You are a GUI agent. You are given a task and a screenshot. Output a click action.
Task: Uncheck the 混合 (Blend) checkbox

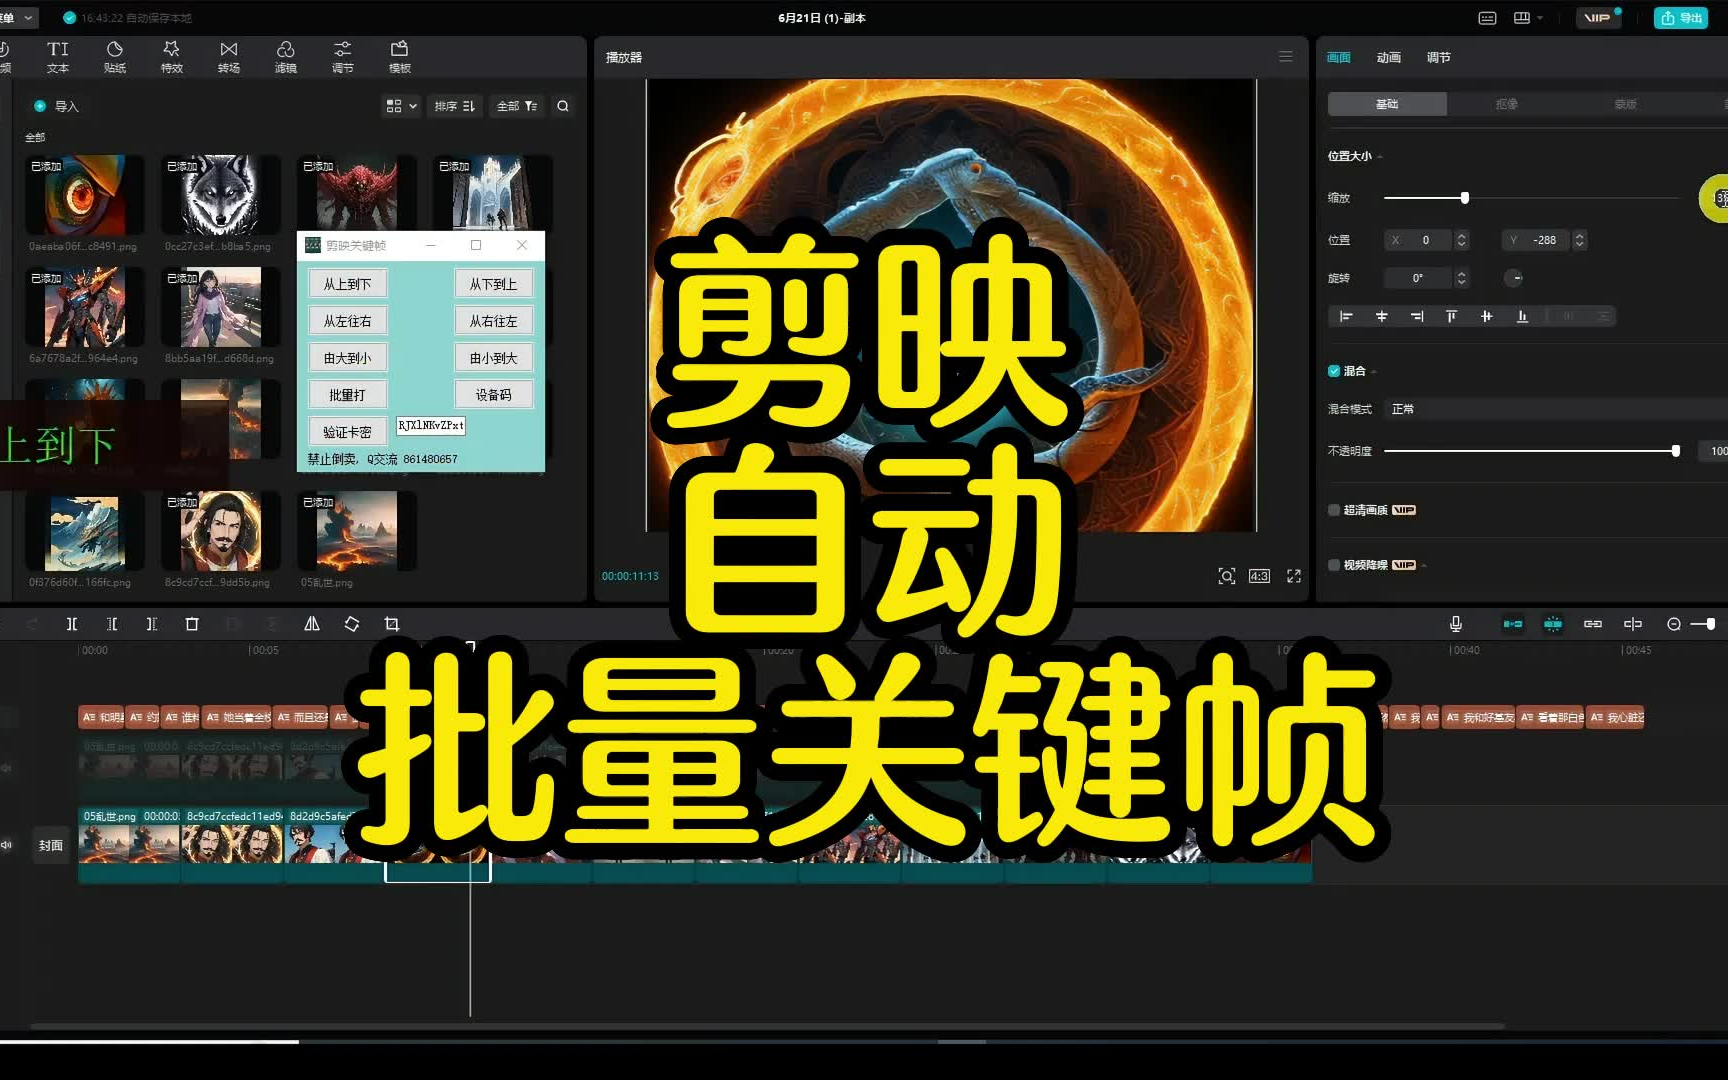(1334, 371)
